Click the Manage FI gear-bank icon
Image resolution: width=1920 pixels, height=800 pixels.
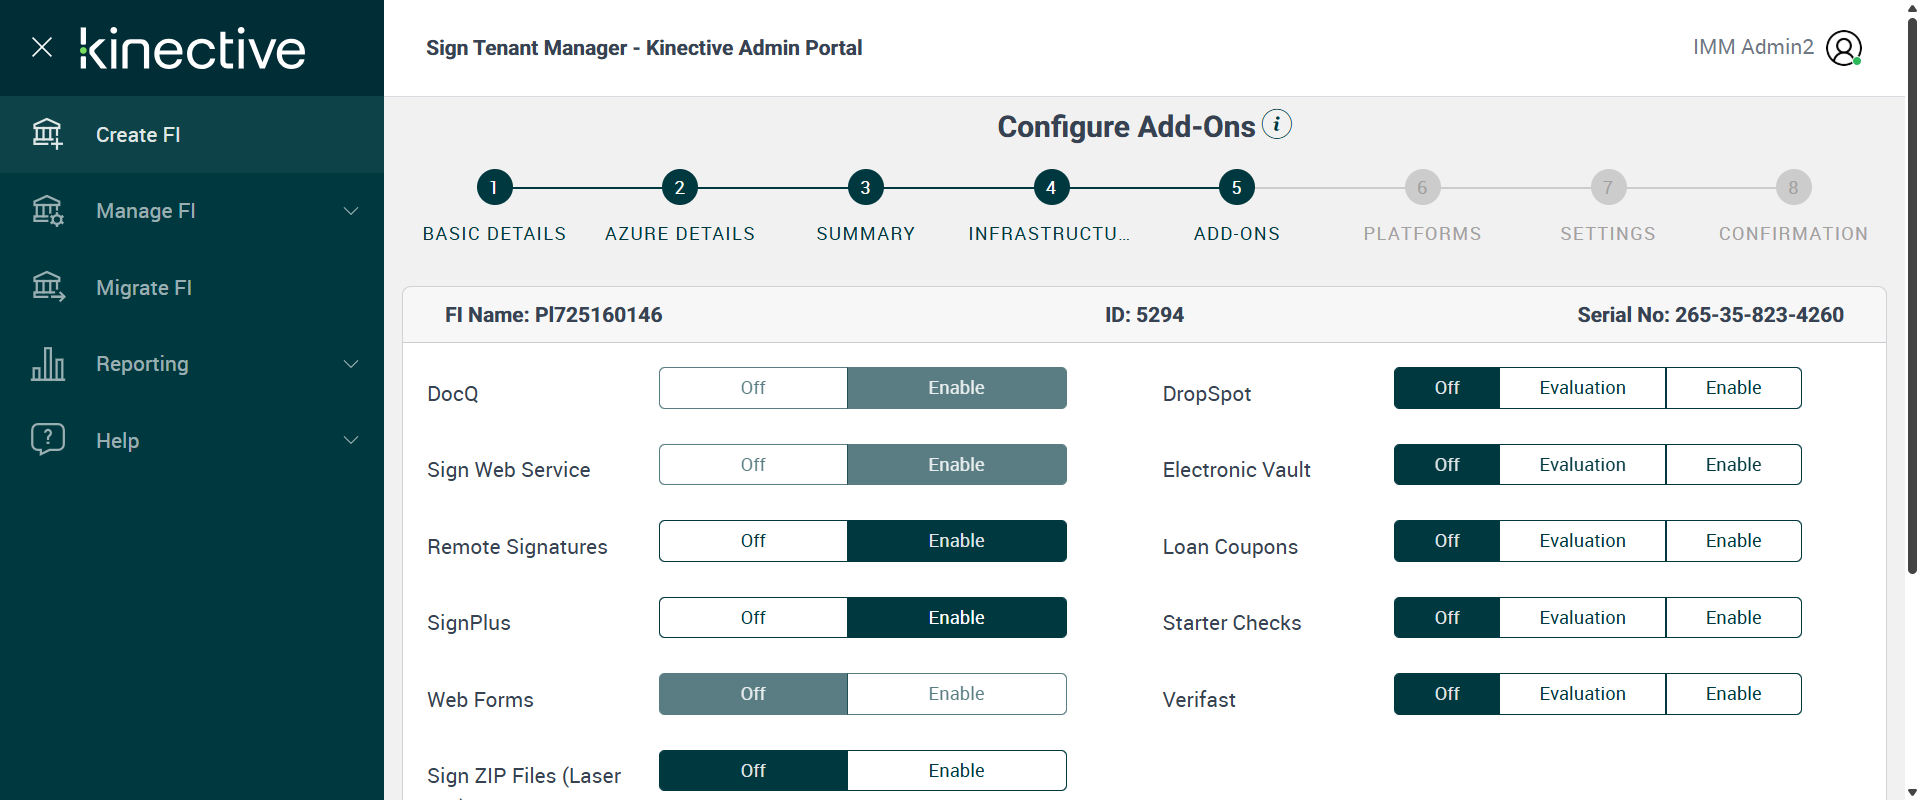click(x=47, y=211)
